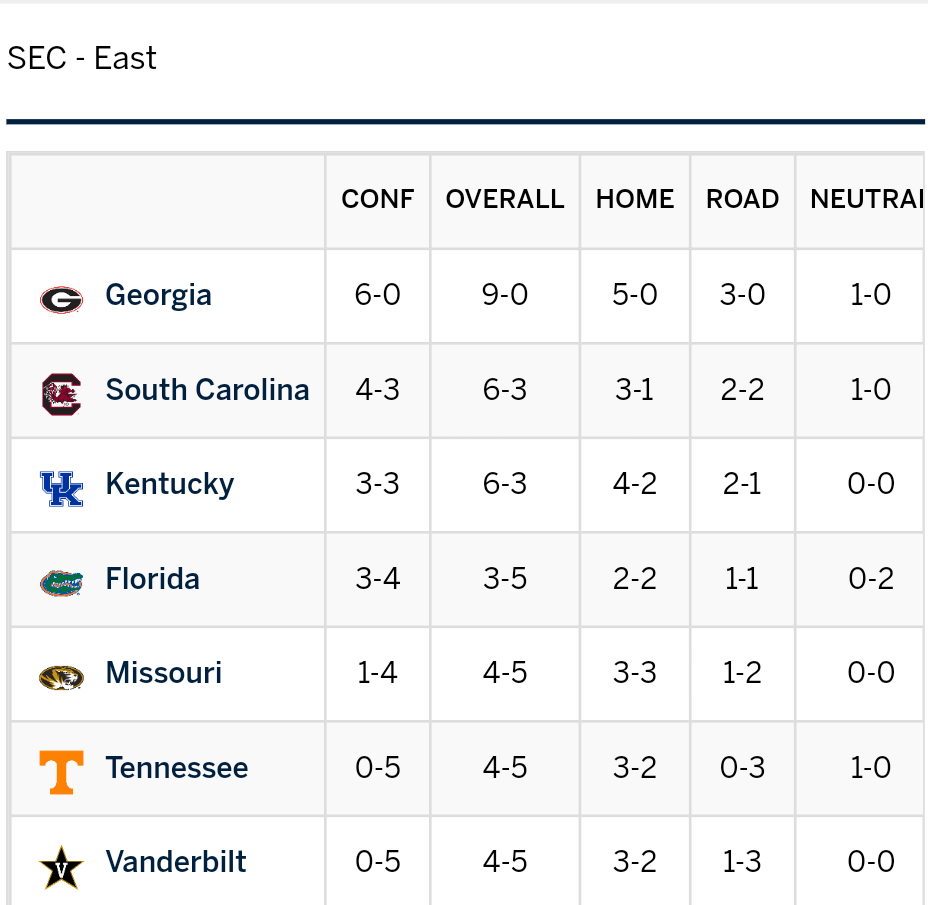Click the Kentucky Wildcats UK logo

pyautogui.click(x=61, y=487)
